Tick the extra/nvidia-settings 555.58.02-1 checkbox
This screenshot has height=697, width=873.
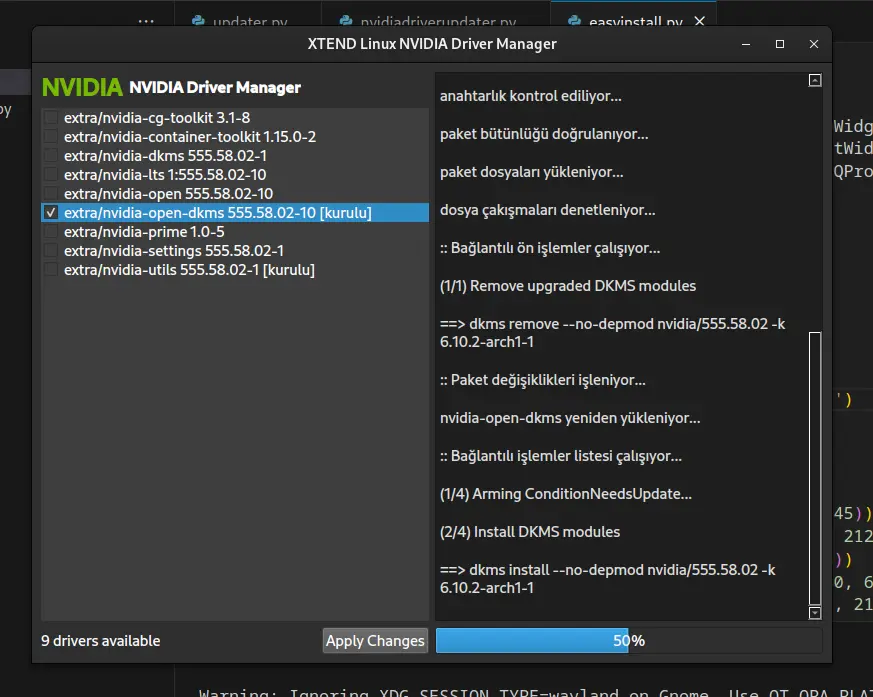pos(51,250)
